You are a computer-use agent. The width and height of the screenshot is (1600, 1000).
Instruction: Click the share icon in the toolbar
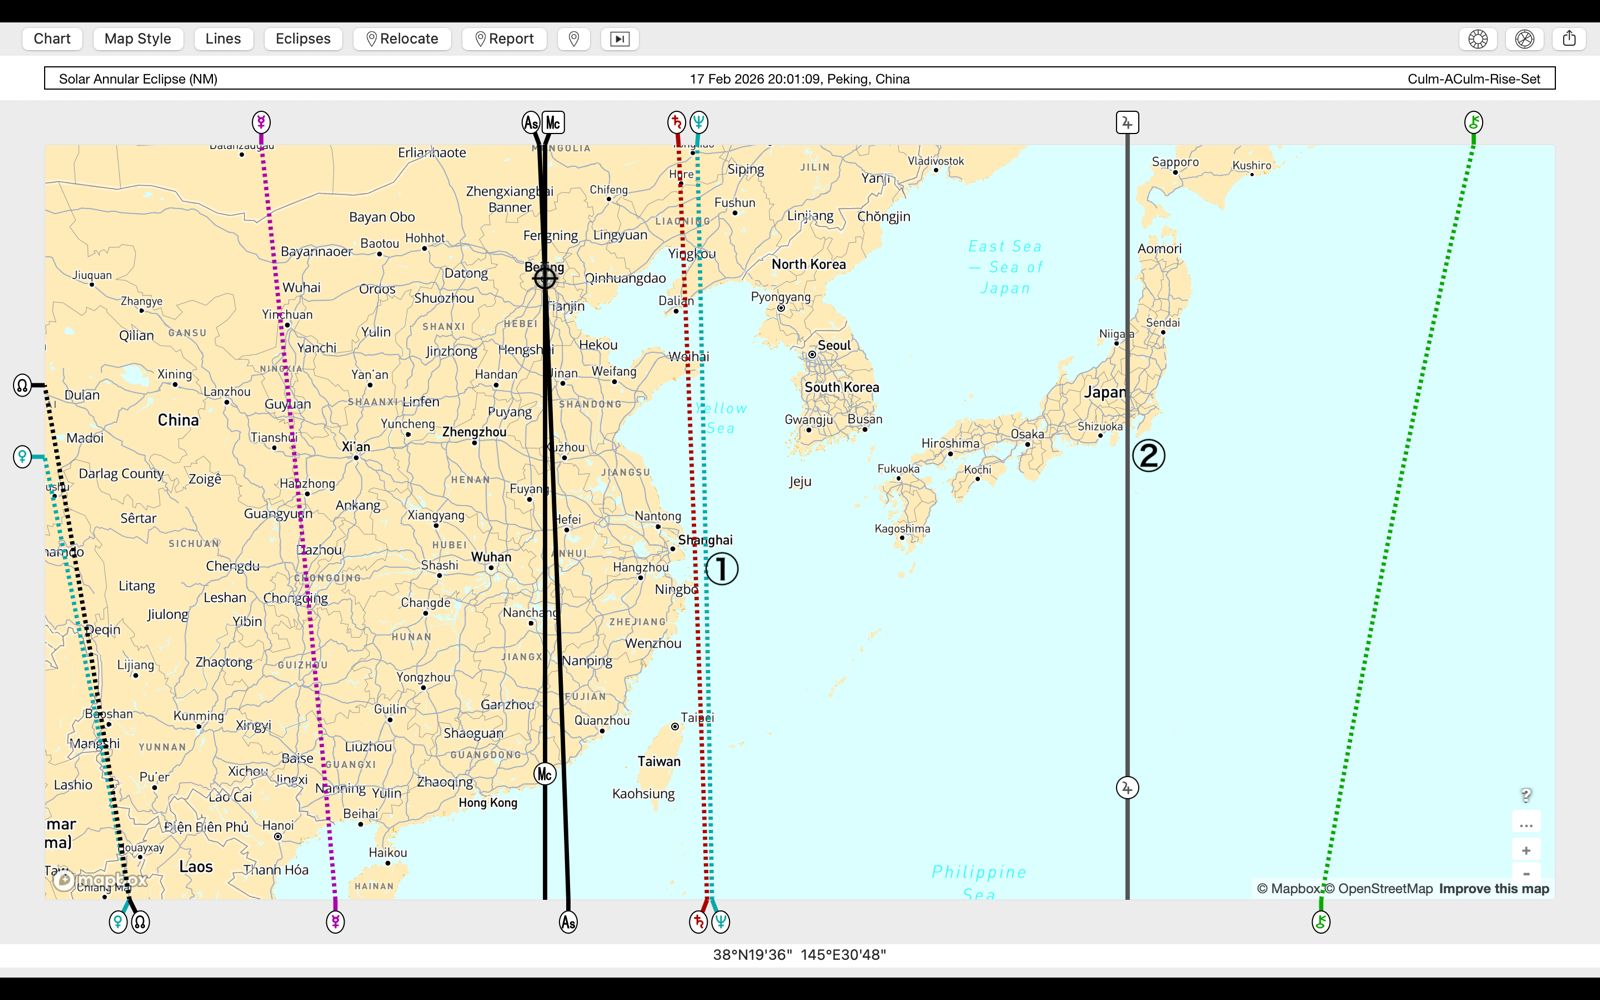pos(1569,39)
